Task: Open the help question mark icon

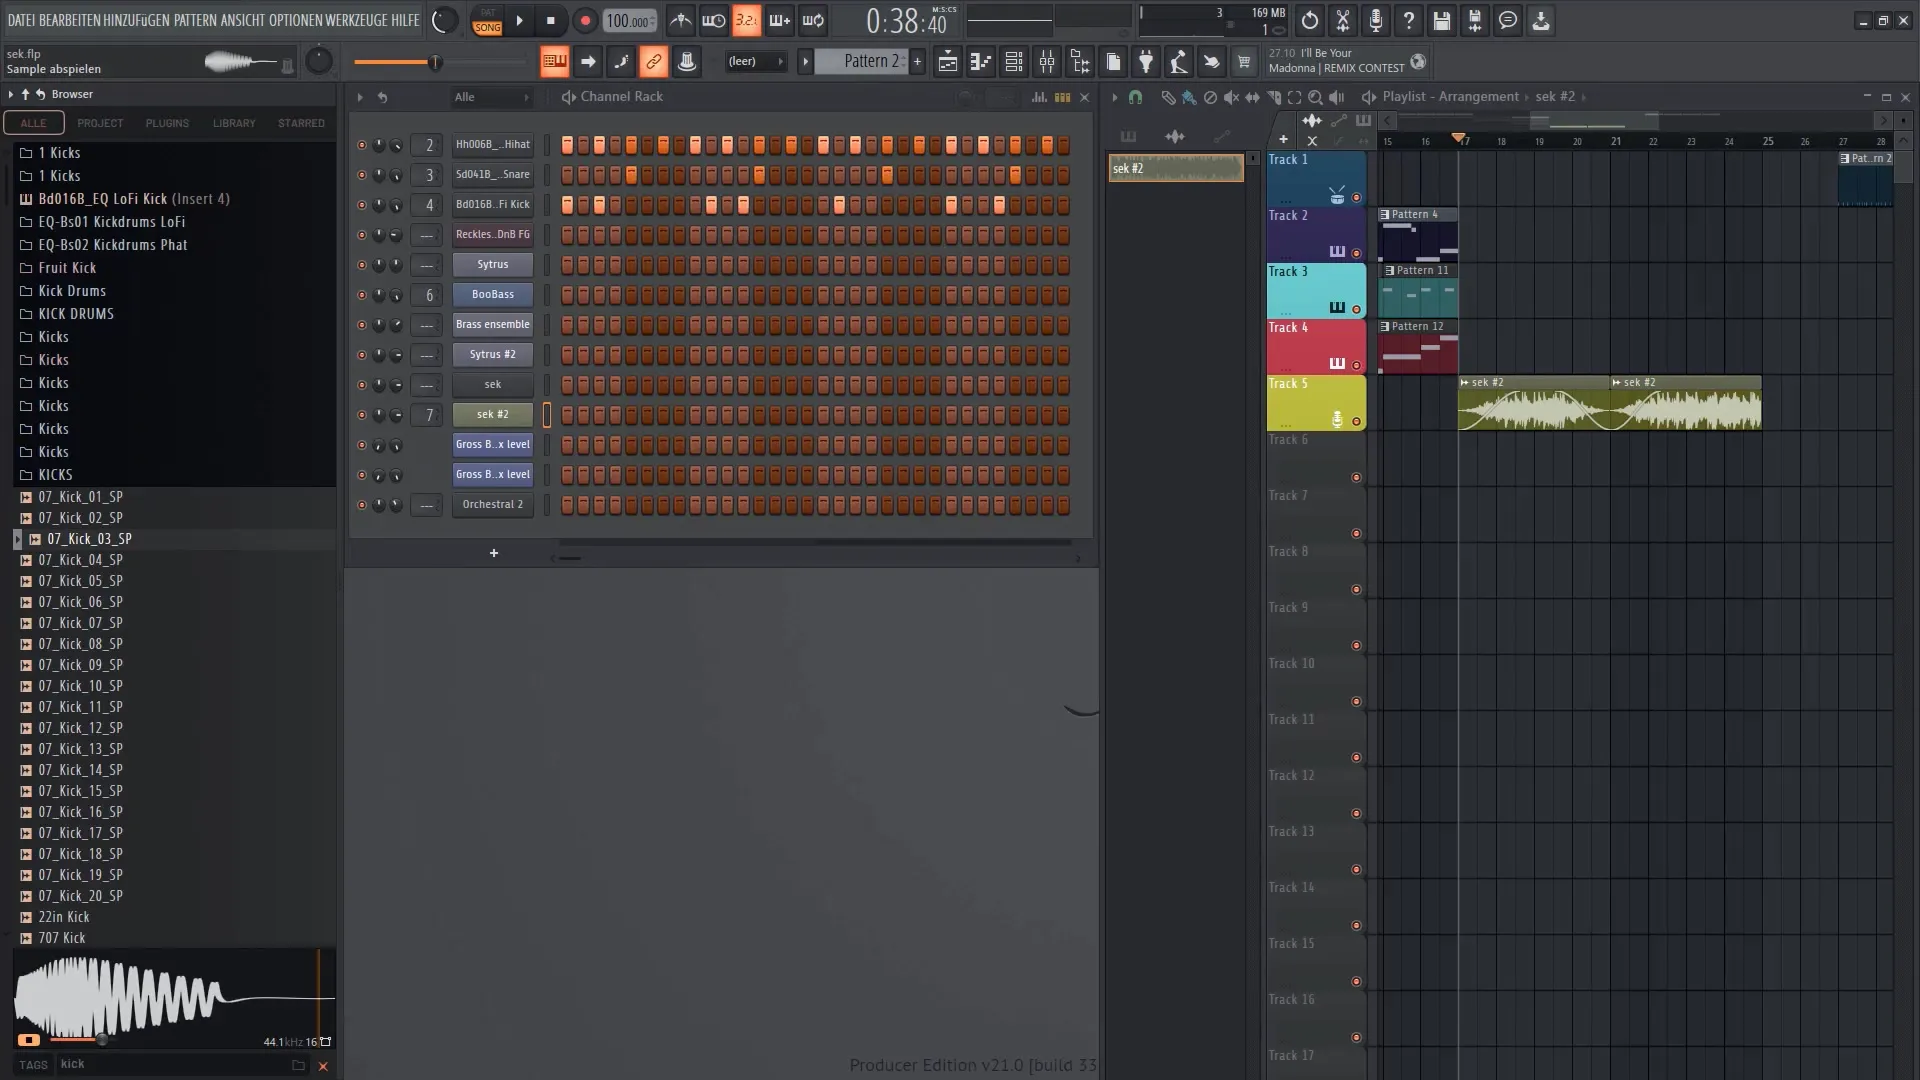Action: pyautogui.click(x=1408, y=20)
